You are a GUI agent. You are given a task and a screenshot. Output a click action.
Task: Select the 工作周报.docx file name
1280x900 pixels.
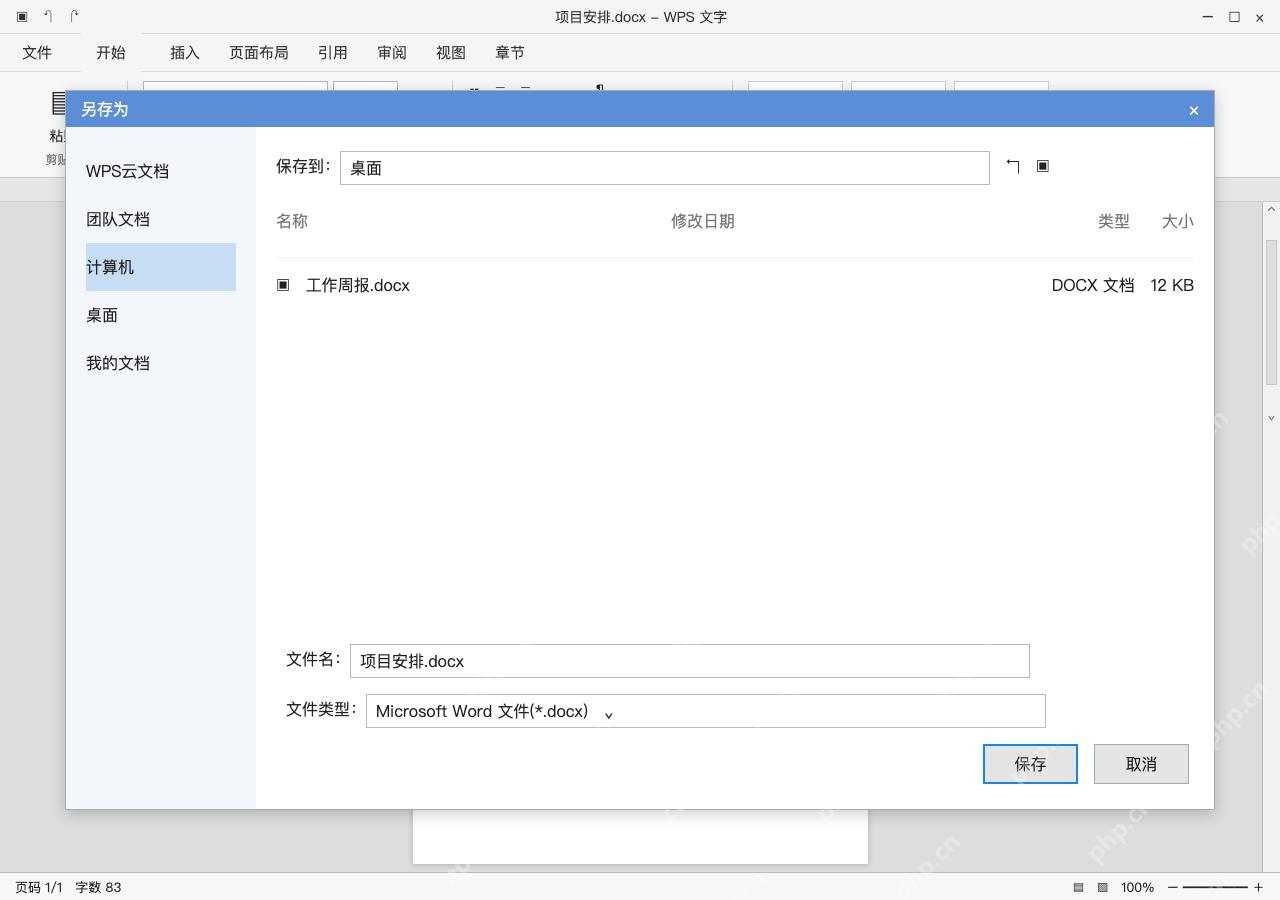click(x=358, y=285)
